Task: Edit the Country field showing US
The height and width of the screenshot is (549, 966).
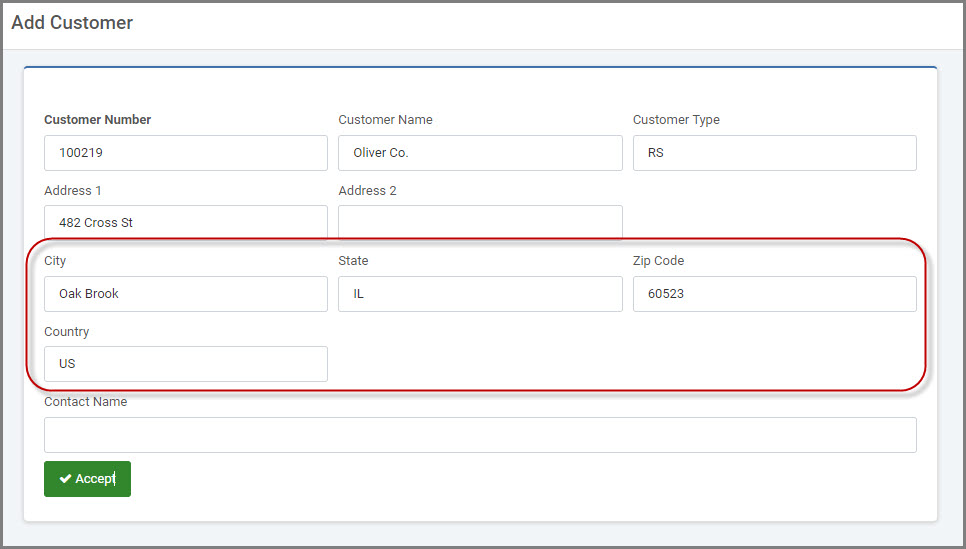Action: coord(185,364)
